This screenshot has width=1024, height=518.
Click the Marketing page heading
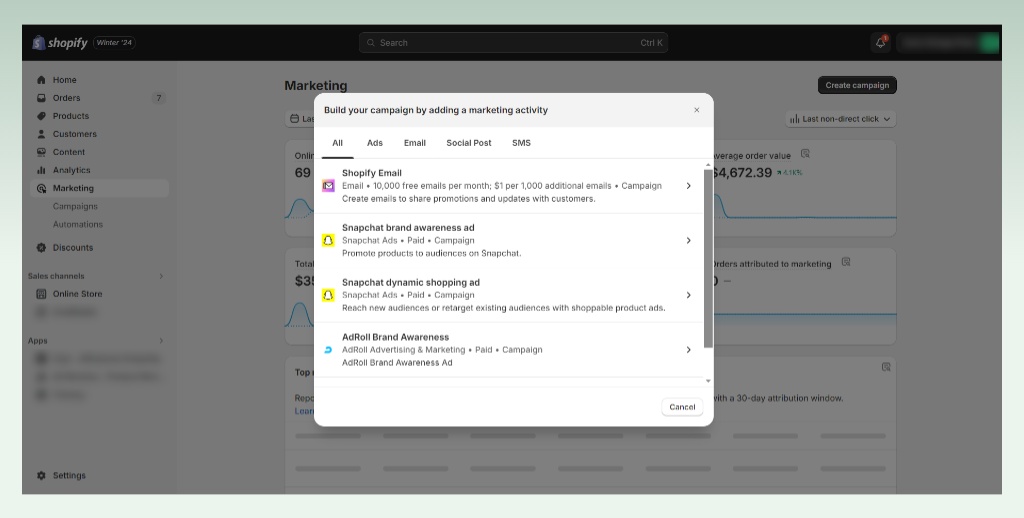(316, 86)
